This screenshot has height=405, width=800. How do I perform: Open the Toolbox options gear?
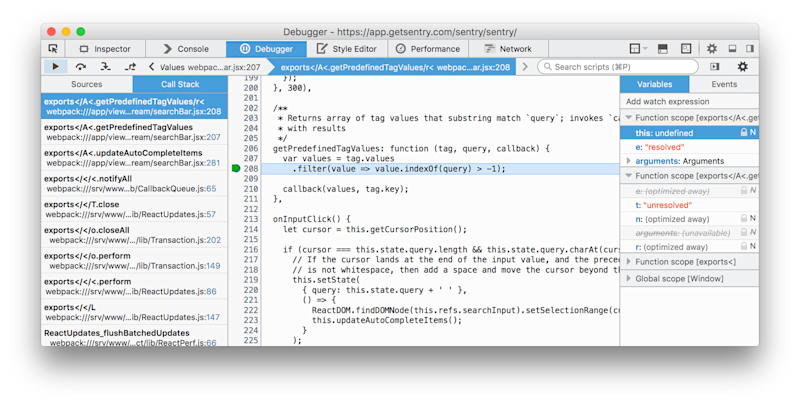(x=711, y=48)
